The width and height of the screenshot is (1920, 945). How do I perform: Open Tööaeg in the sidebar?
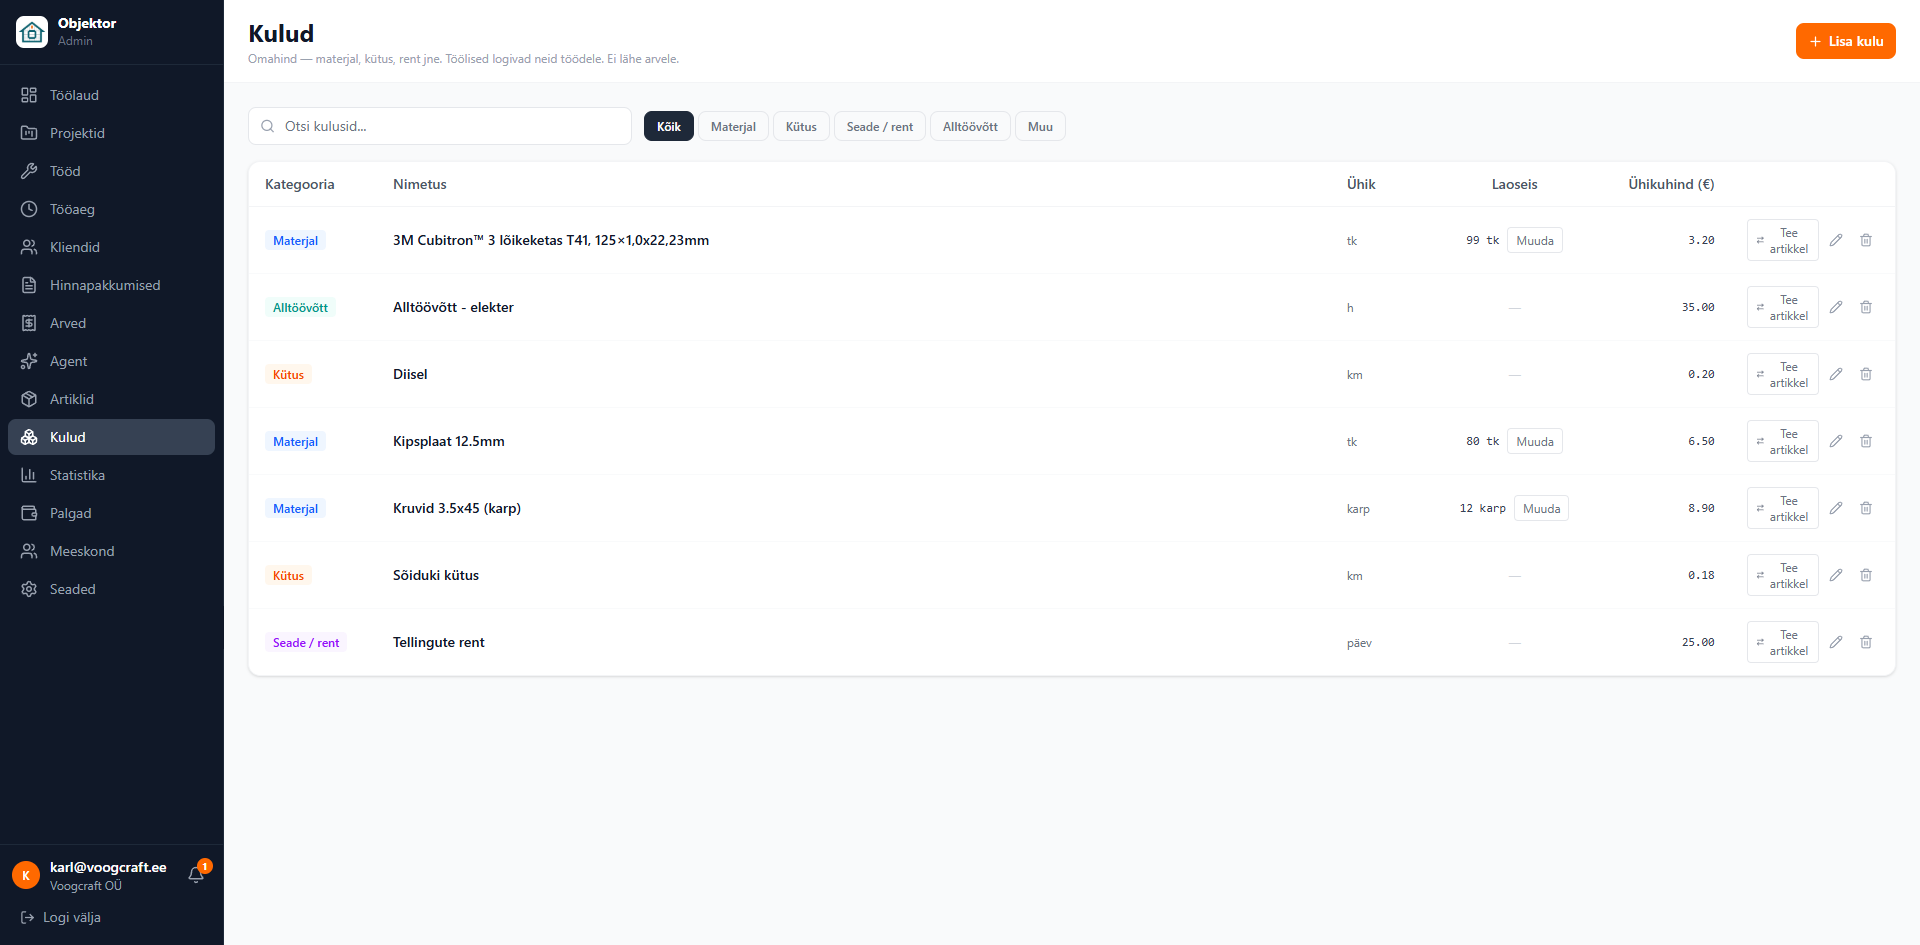pyautogui.click(x=111, y=209)
